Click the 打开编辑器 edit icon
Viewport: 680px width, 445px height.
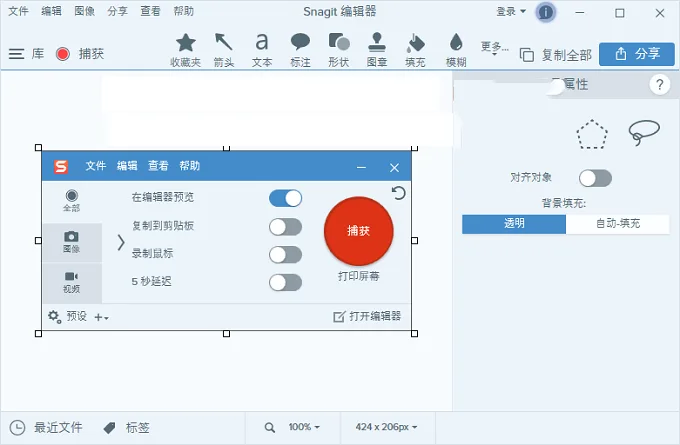[339, 317]
